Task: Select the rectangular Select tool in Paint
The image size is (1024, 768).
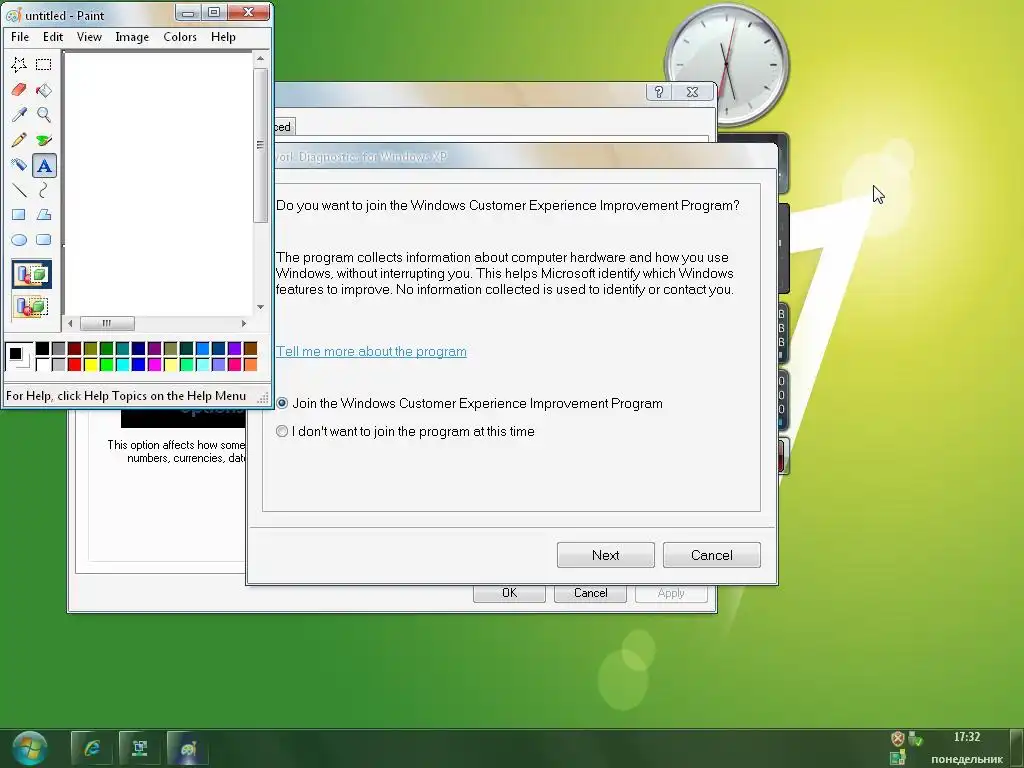Action: (44, 64)
